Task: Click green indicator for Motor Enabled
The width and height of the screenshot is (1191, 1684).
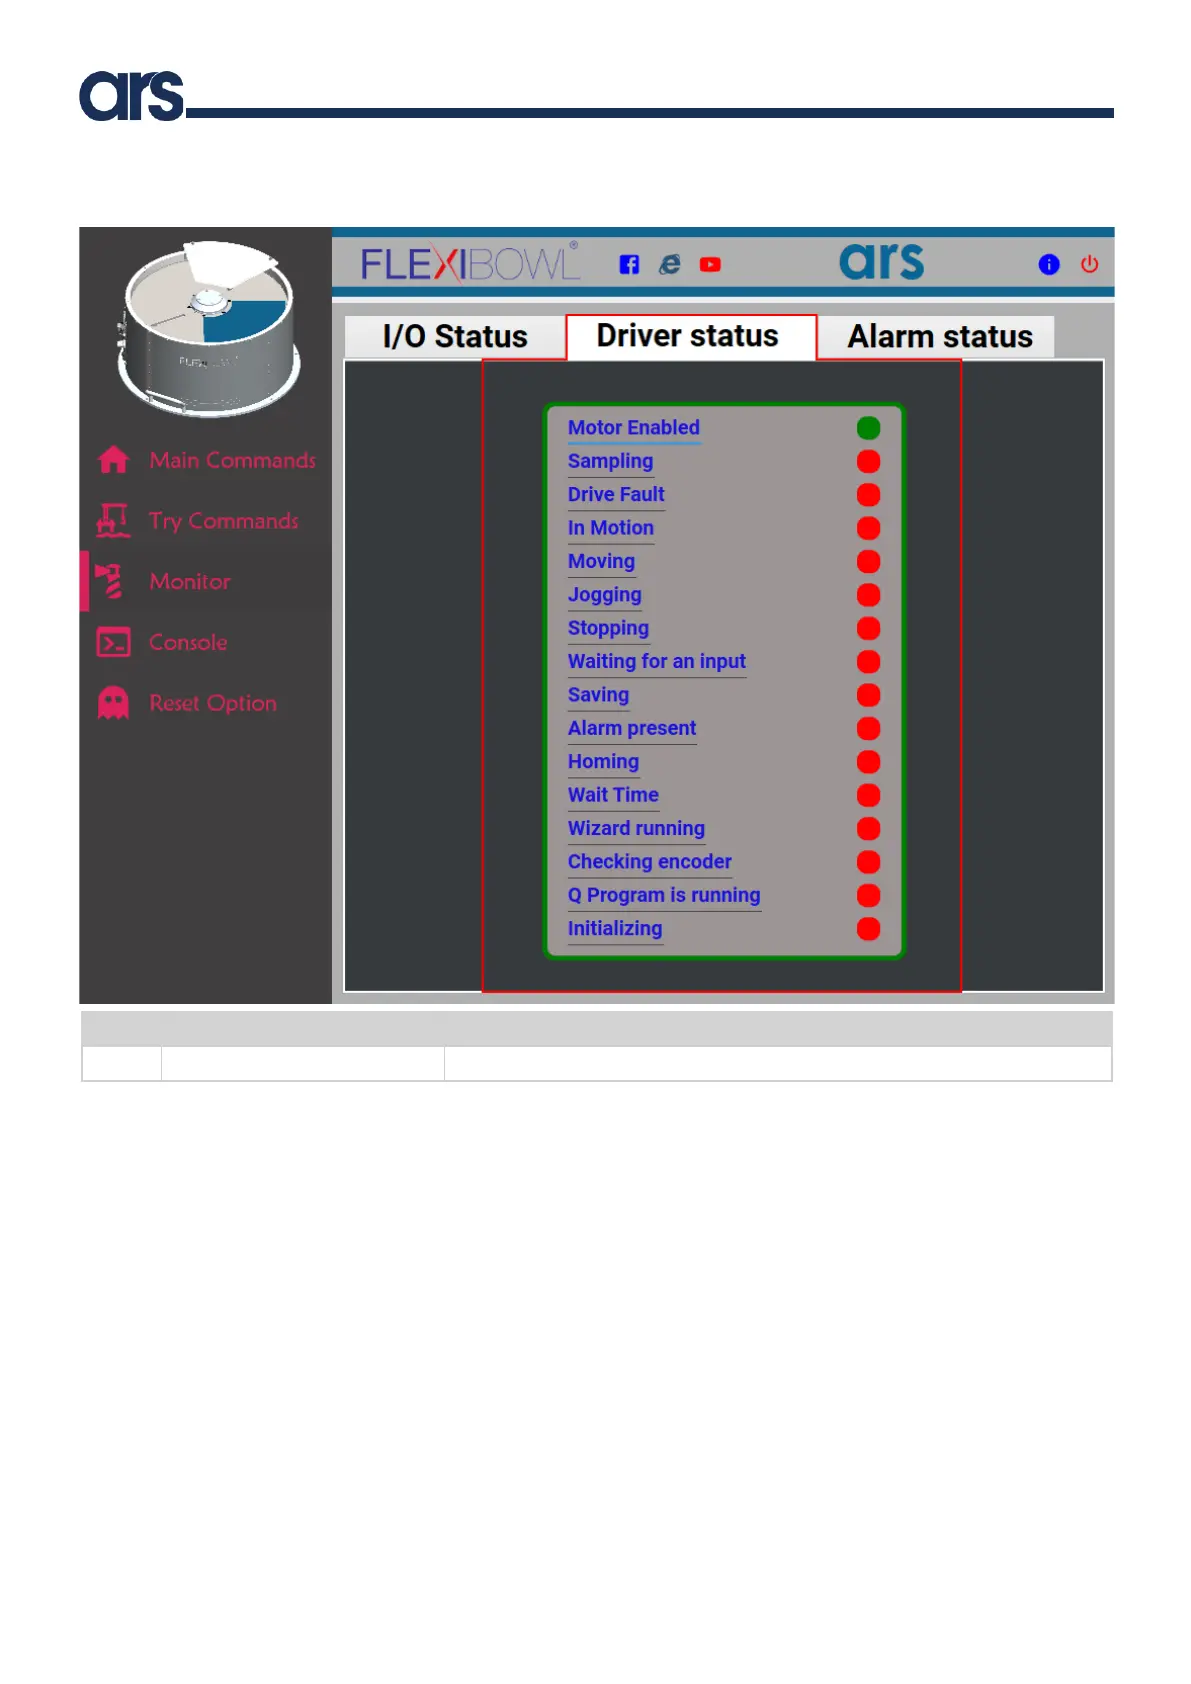Action: coord(868,428)
